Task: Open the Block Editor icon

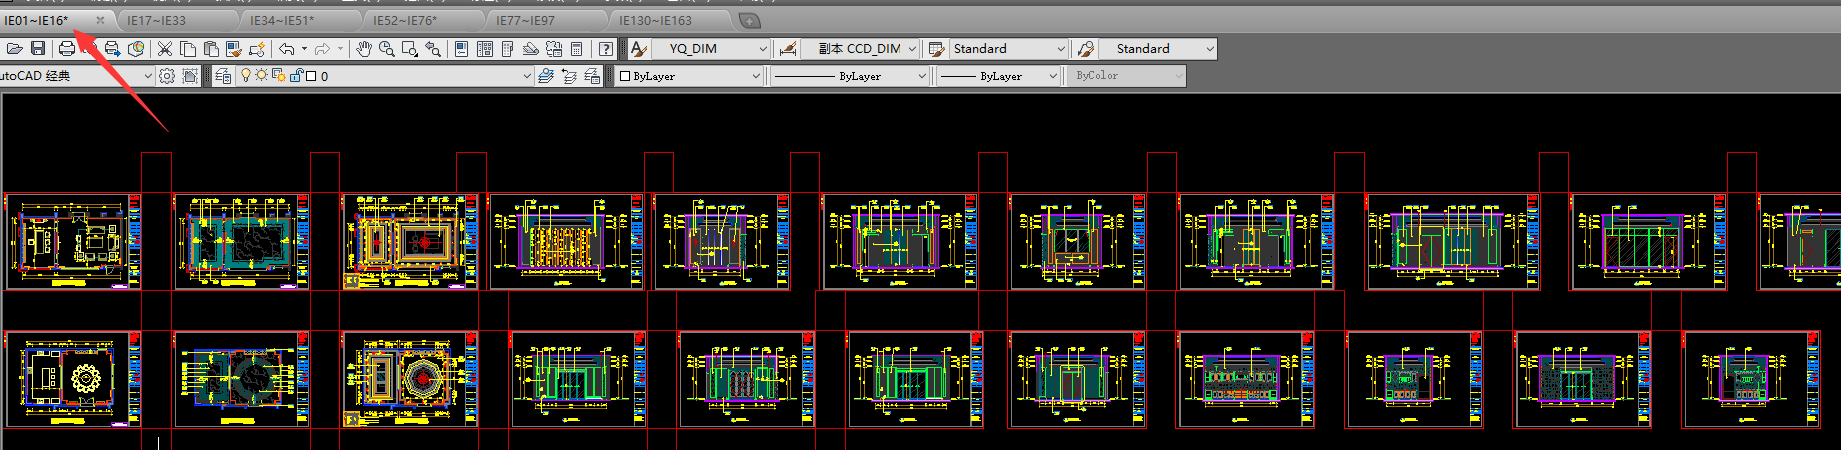Action: 258,48
